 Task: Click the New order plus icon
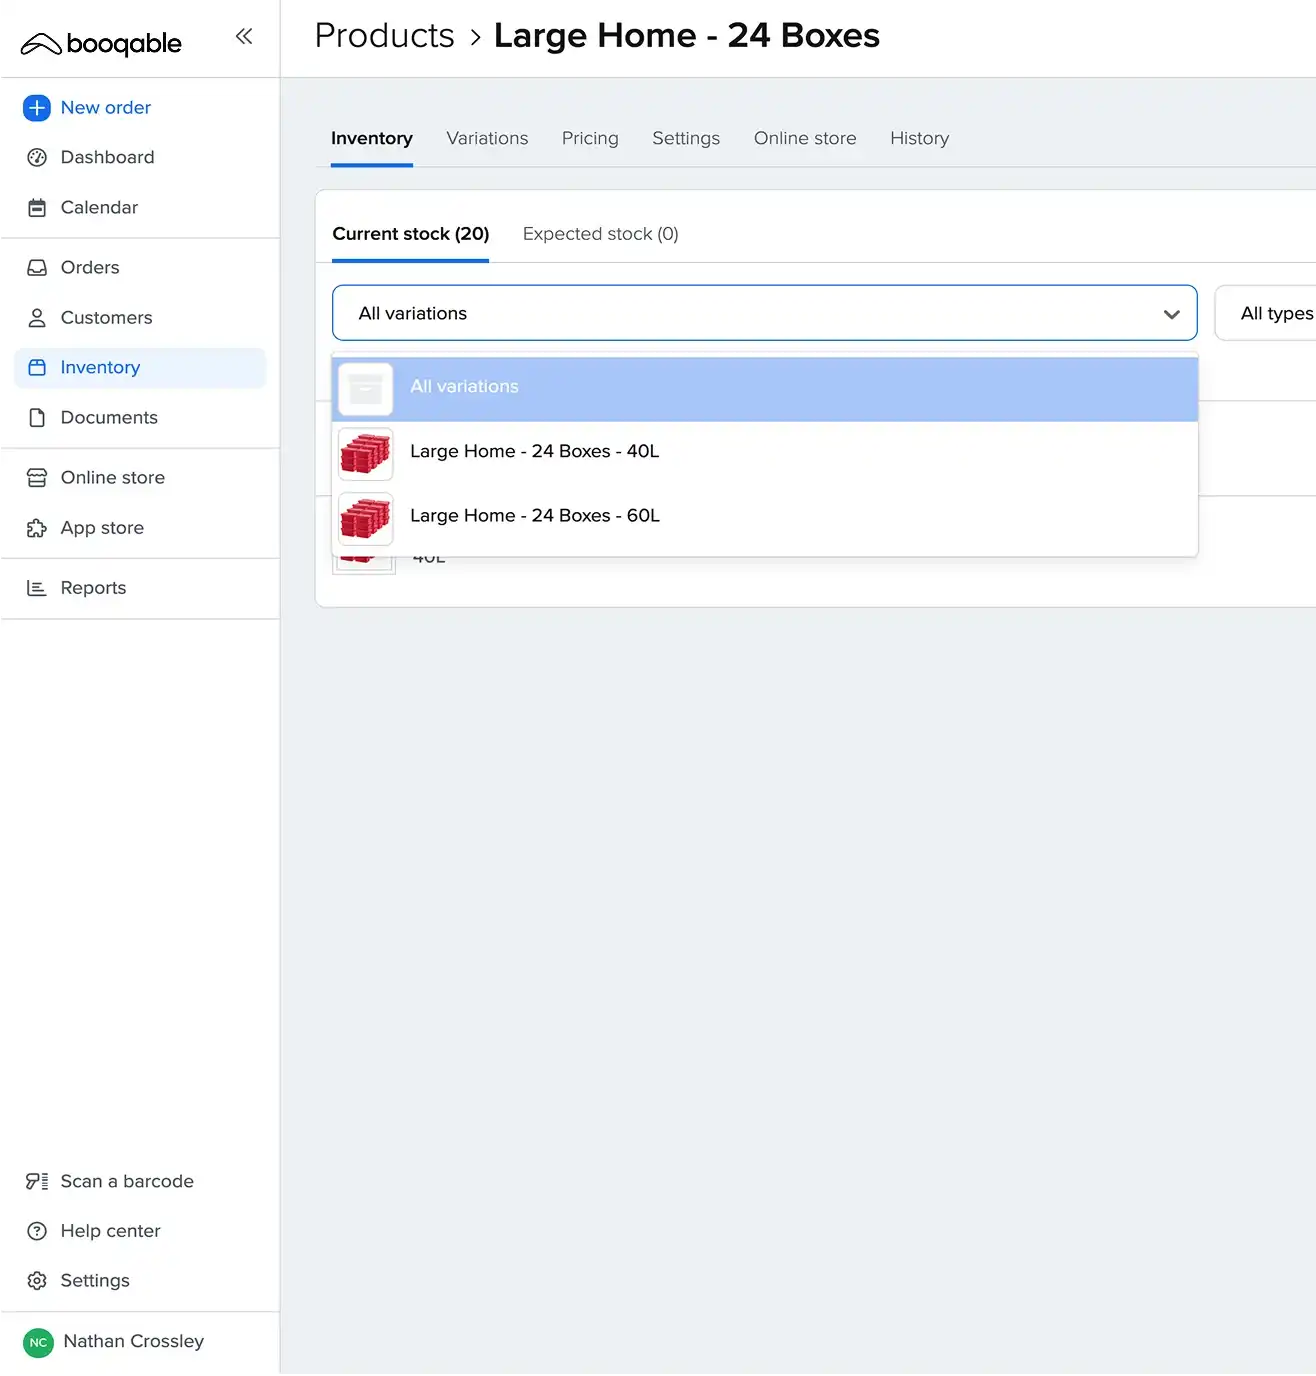(37, 108)
